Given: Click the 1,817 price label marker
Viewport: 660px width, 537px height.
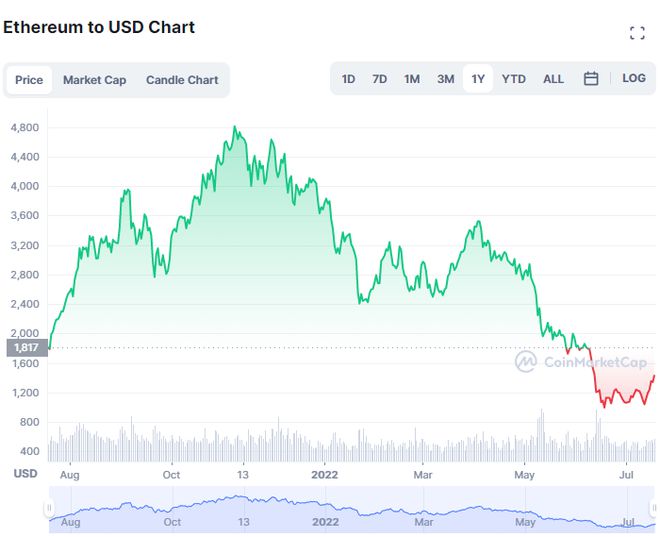Looking at the screenshot, I should tap(22, 348).
